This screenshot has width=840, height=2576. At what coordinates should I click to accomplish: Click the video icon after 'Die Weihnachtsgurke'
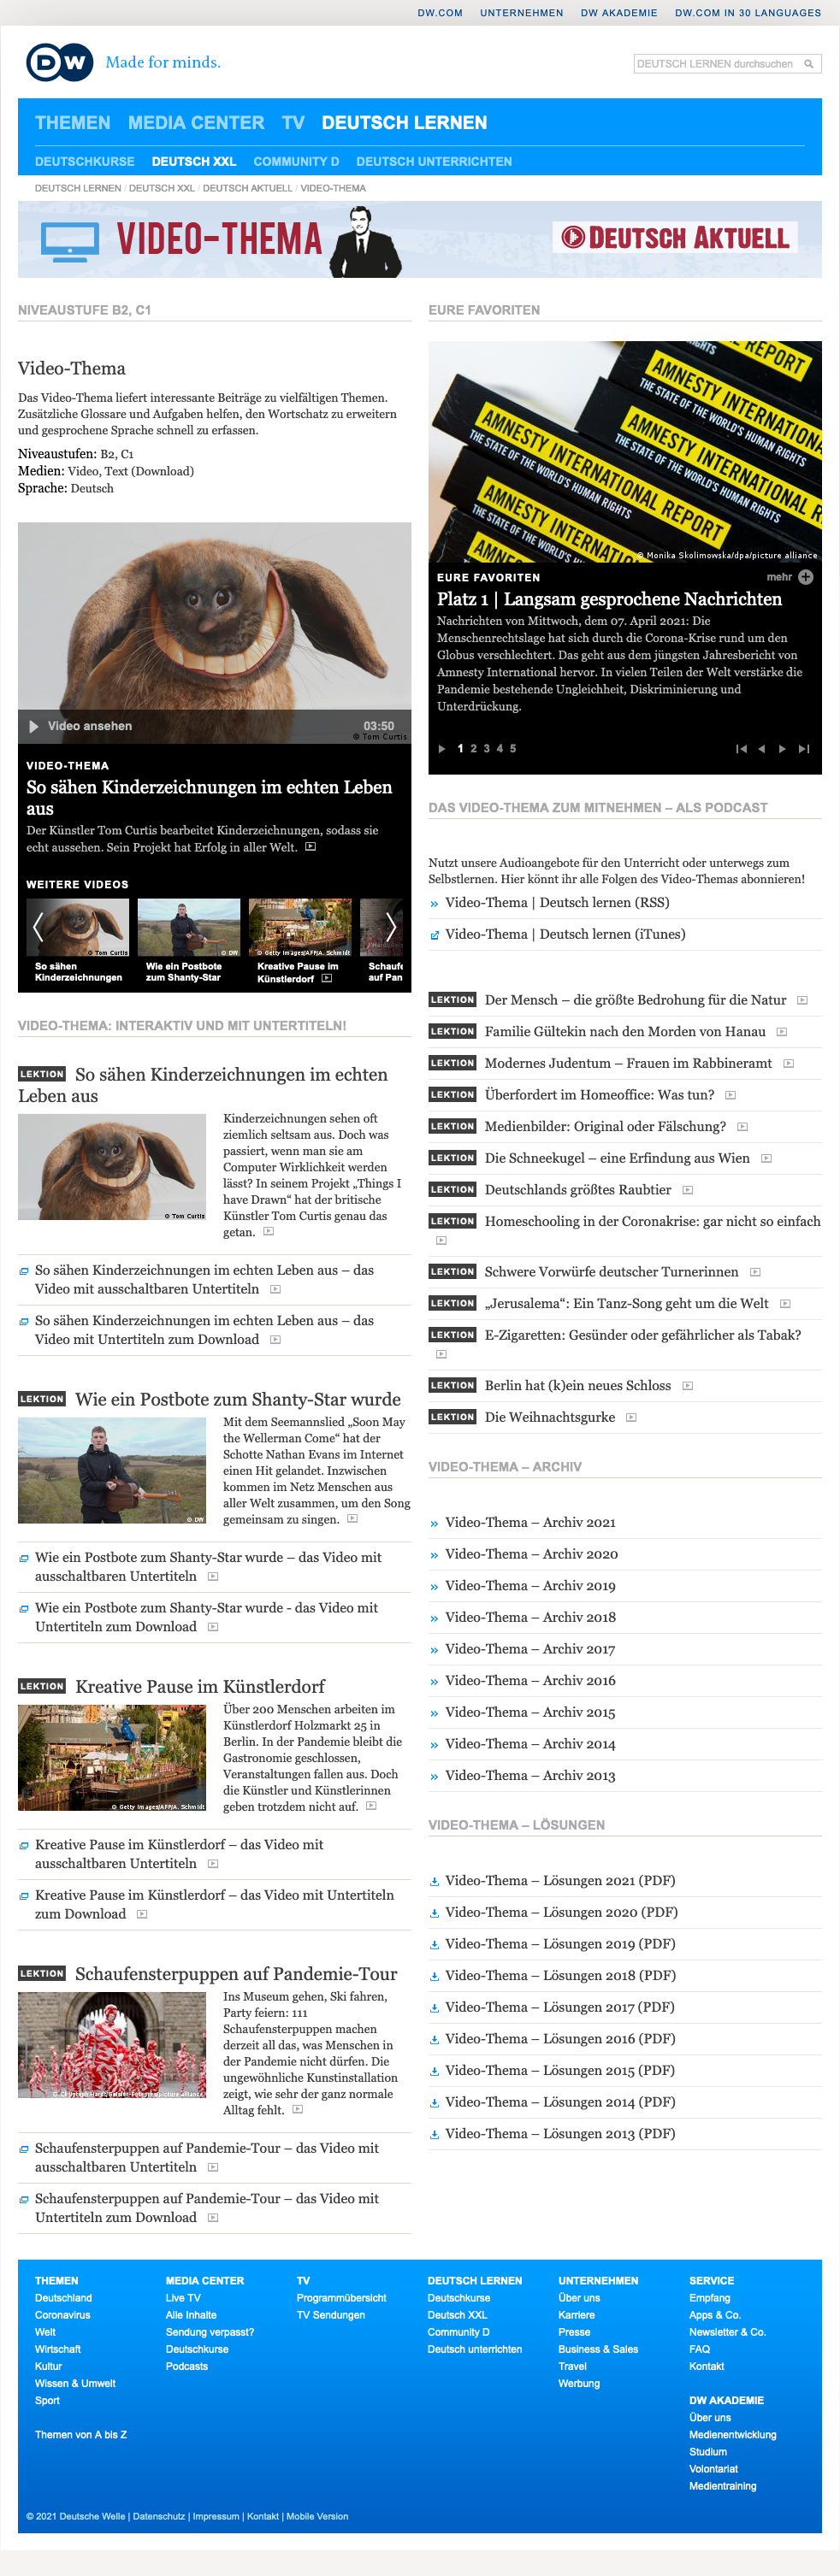(631, 1417)
